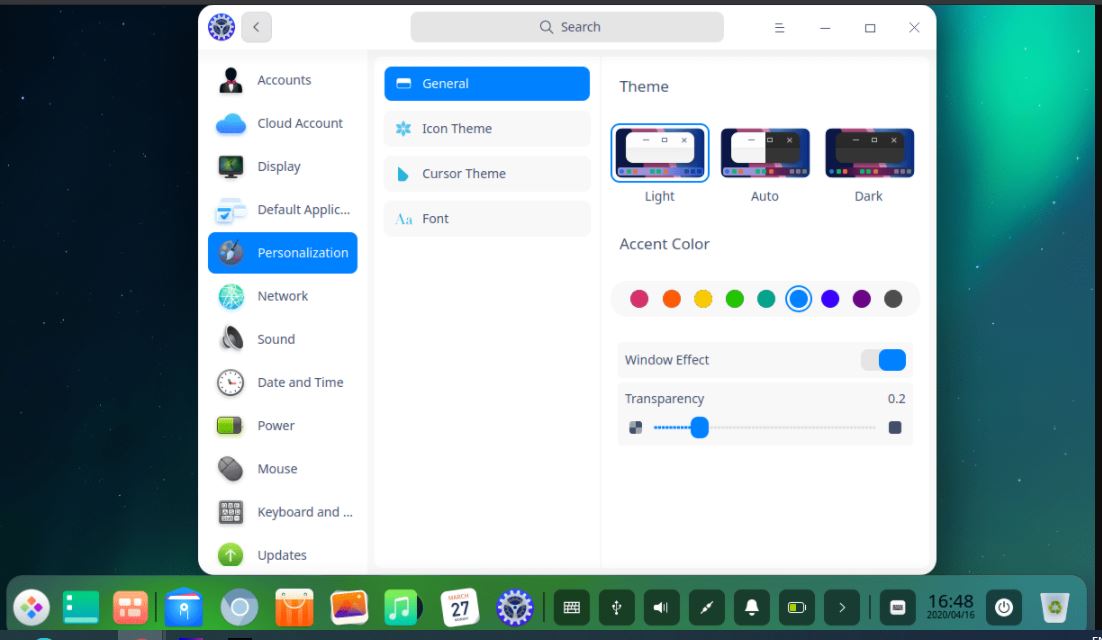Pick the purple accent color
The height and width of the screenshot is (640, 1102).
[862, 299]
